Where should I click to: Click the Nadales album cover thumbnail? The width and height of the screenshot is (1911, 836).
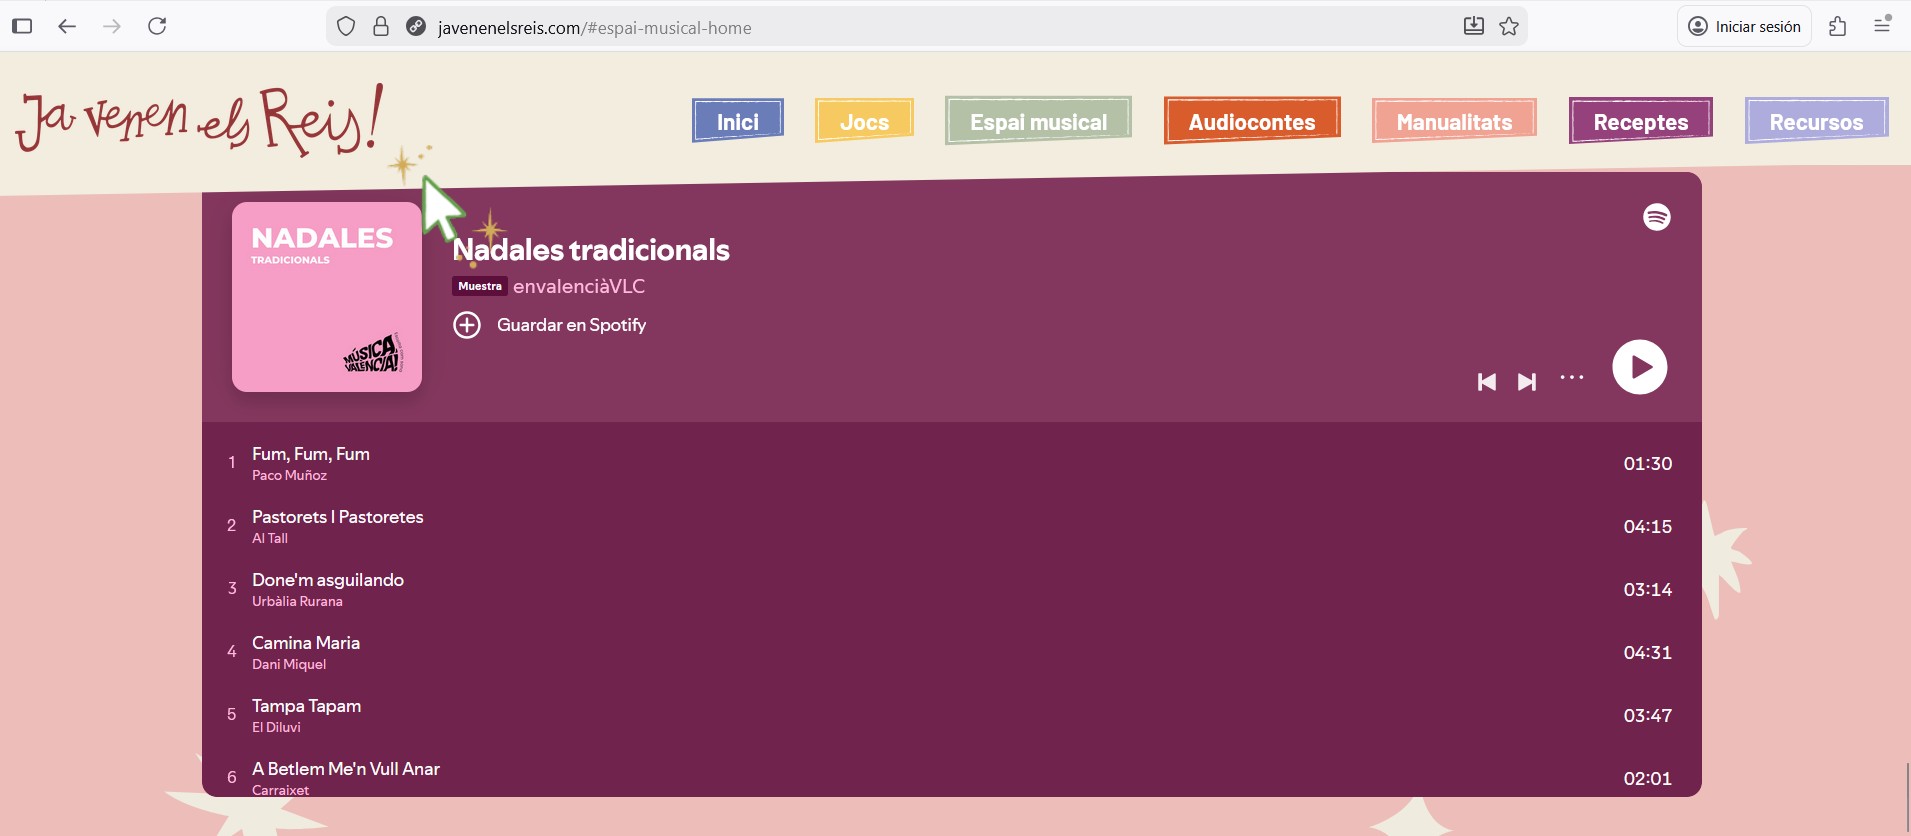[327, 297]
